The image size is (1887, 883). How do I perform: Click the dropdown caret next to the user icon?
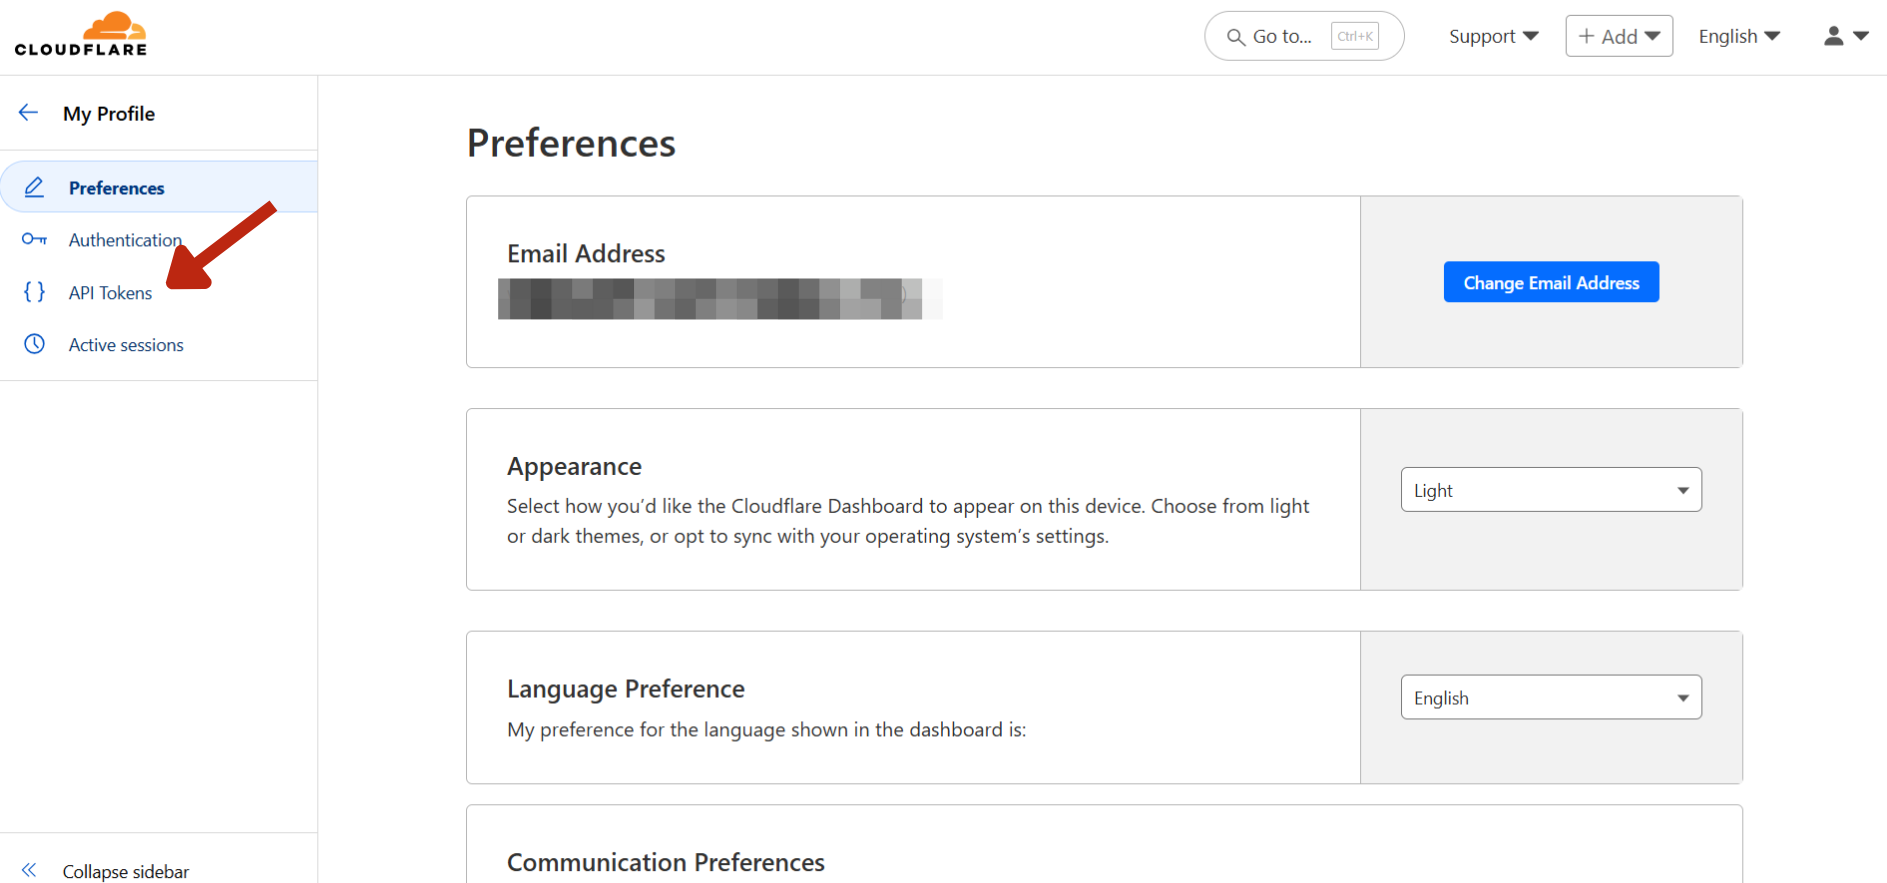point(1861,36)
